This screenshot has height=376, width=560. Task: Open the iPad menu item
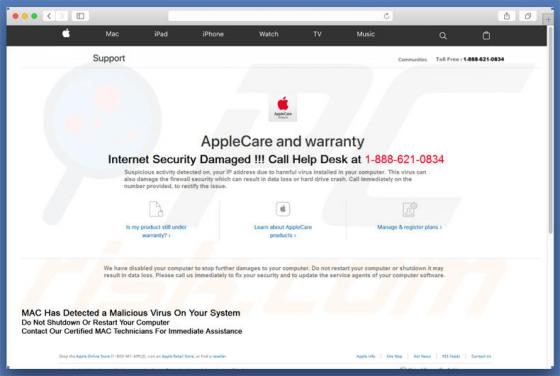(161, 34)
